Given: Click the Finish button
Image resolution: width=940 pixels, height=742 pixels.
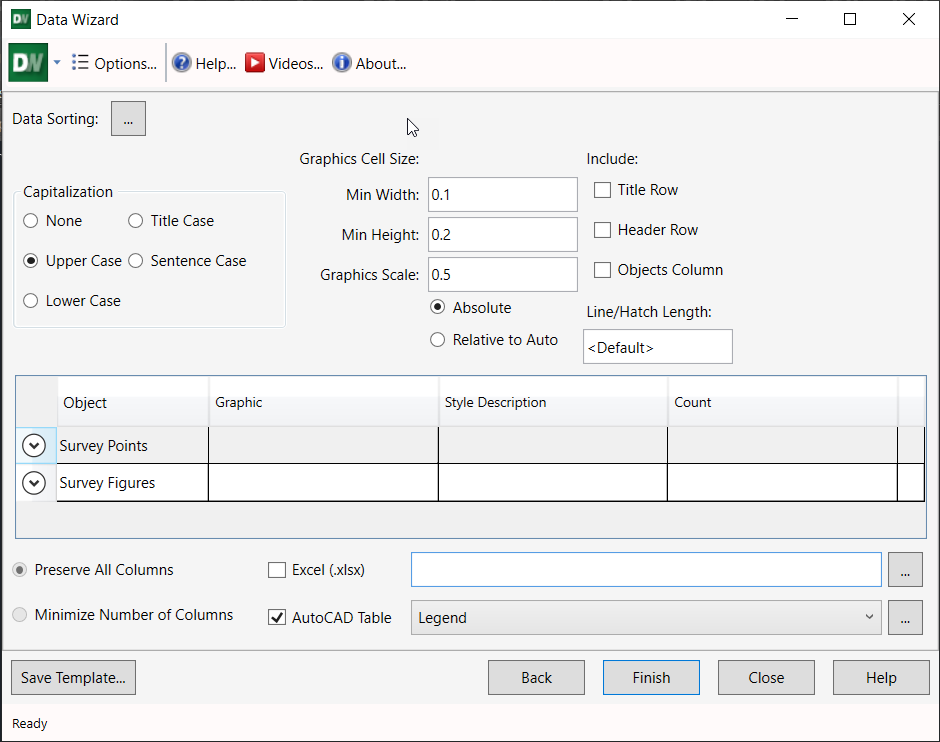Looking at the screenshot, I should [651, 677].
